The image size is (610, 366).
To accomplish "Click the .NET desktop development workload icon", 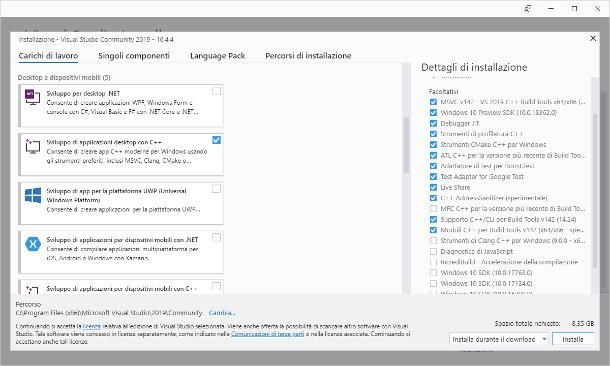I will pyautogui.click(x=33, y=97).
